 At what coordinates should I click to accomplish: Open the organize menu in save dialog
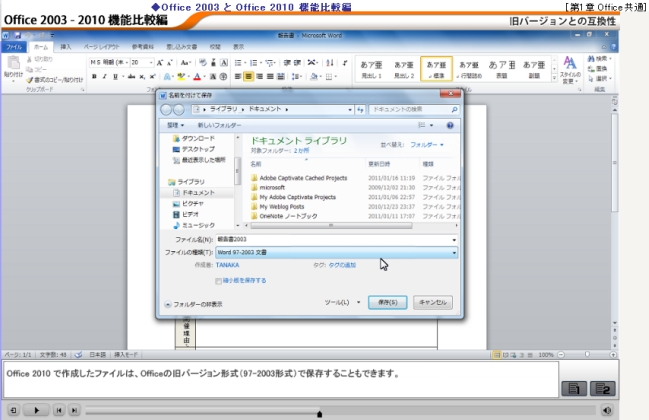click(x=175, y=125)
